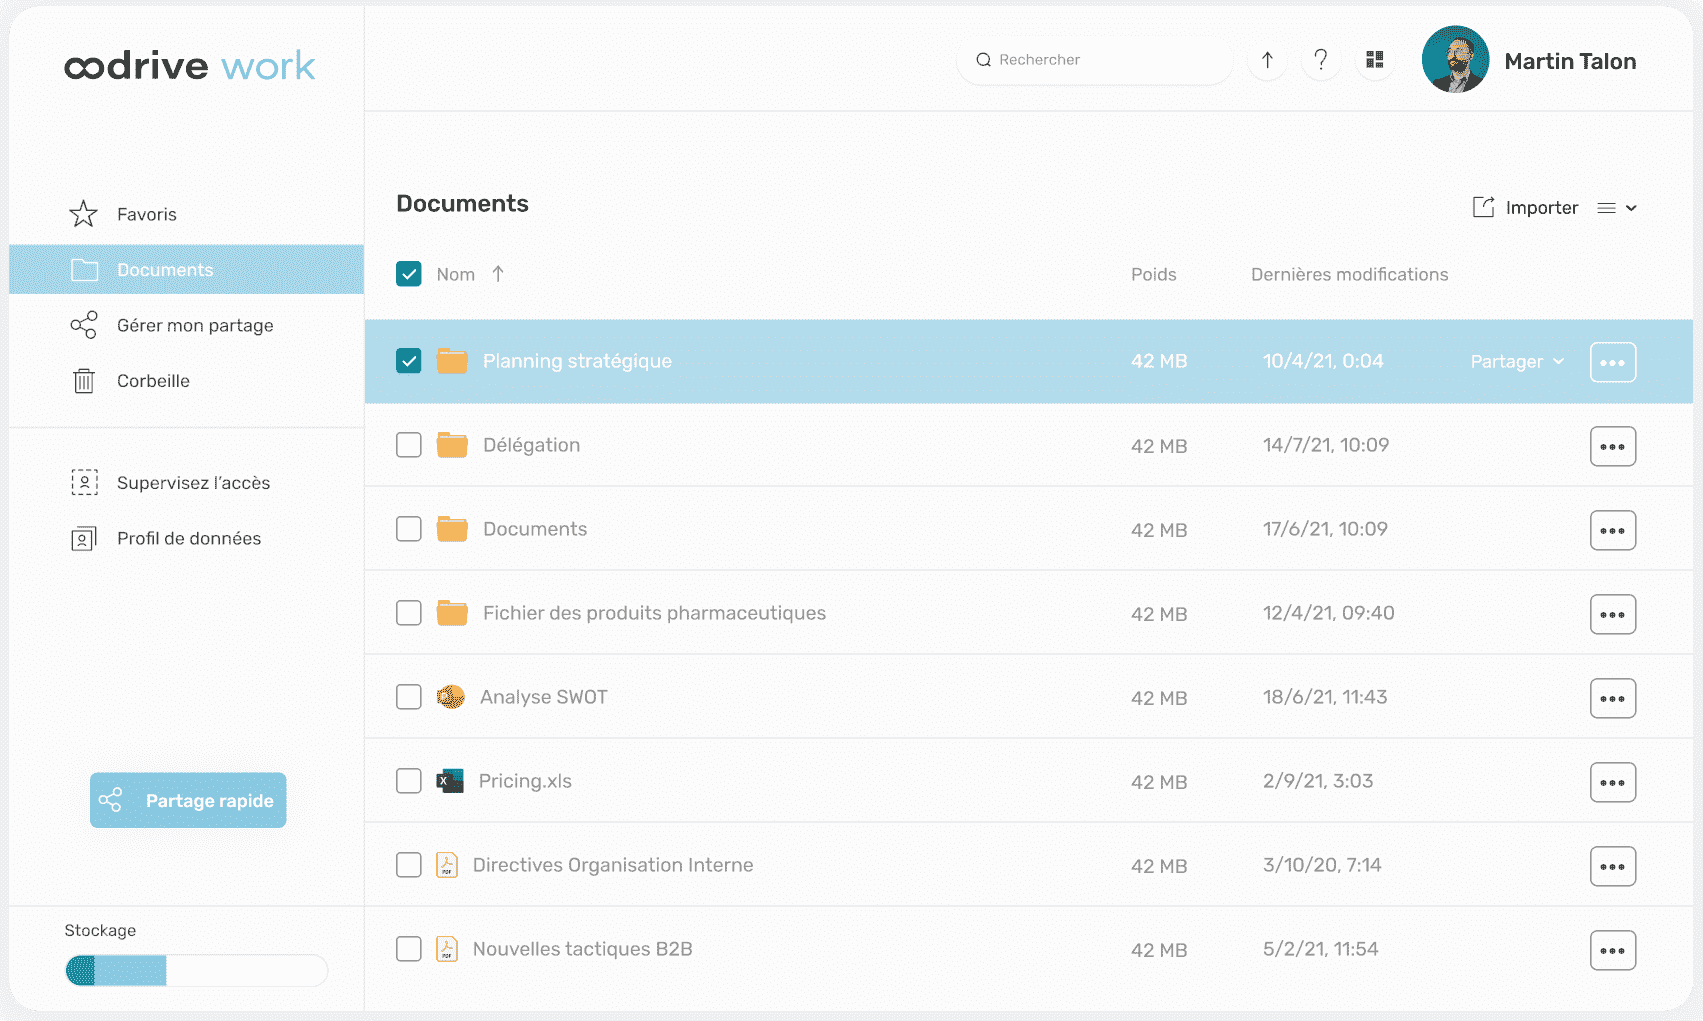The height and width of the screenshot is (1021, 1703).
Task: Open help via the question mark icon
Action: pos(1321,60)
